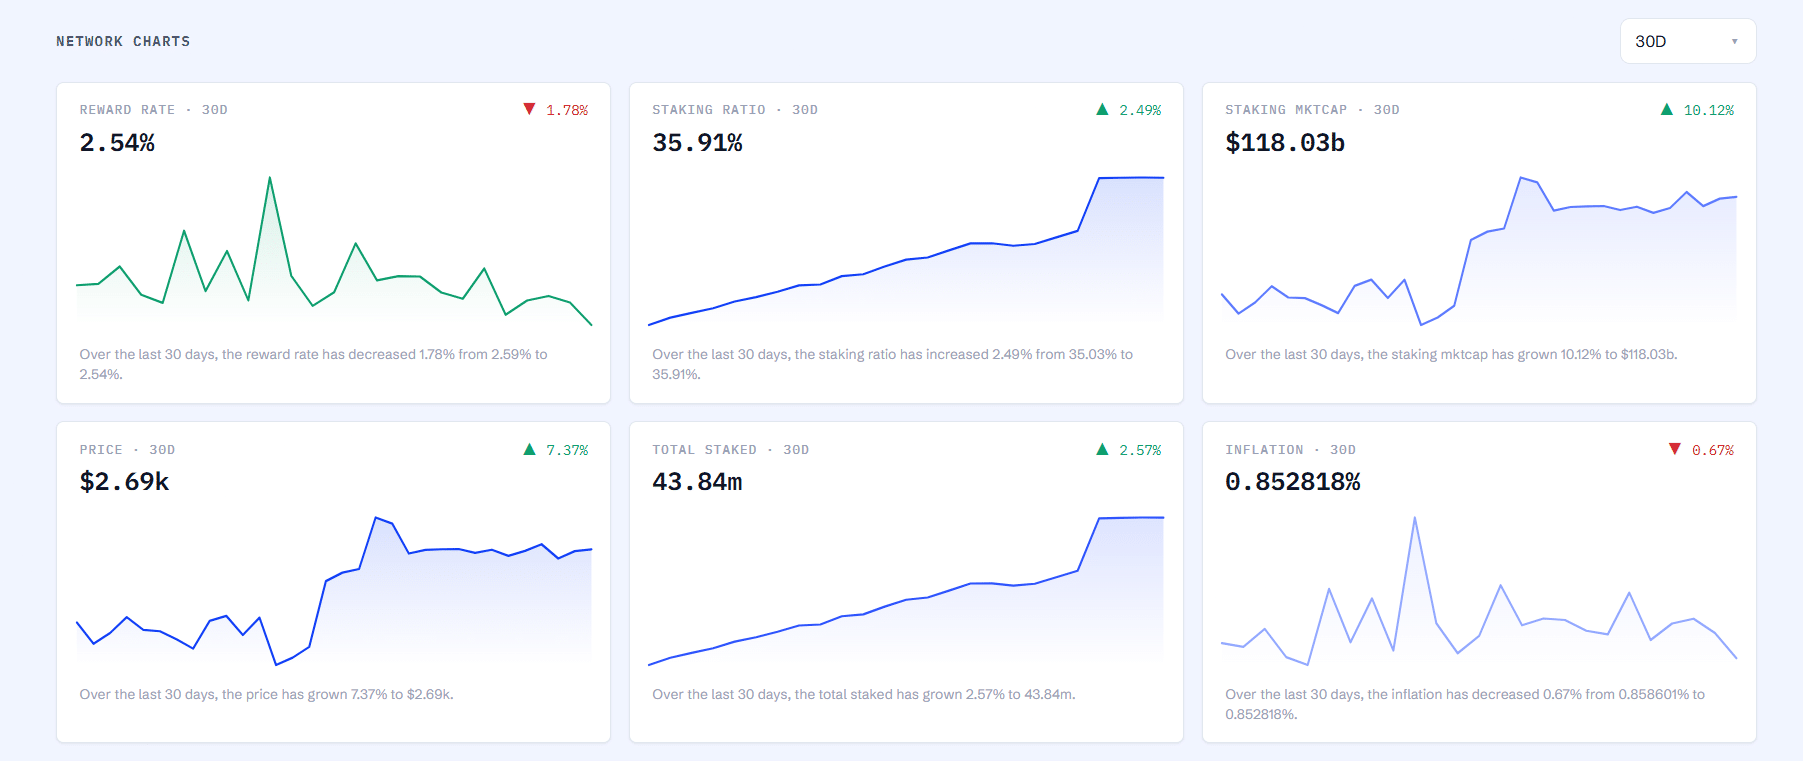Click the green up arrow beside 7.37%
Viewport: 1803px width, 761px height.
click(529, 449)
